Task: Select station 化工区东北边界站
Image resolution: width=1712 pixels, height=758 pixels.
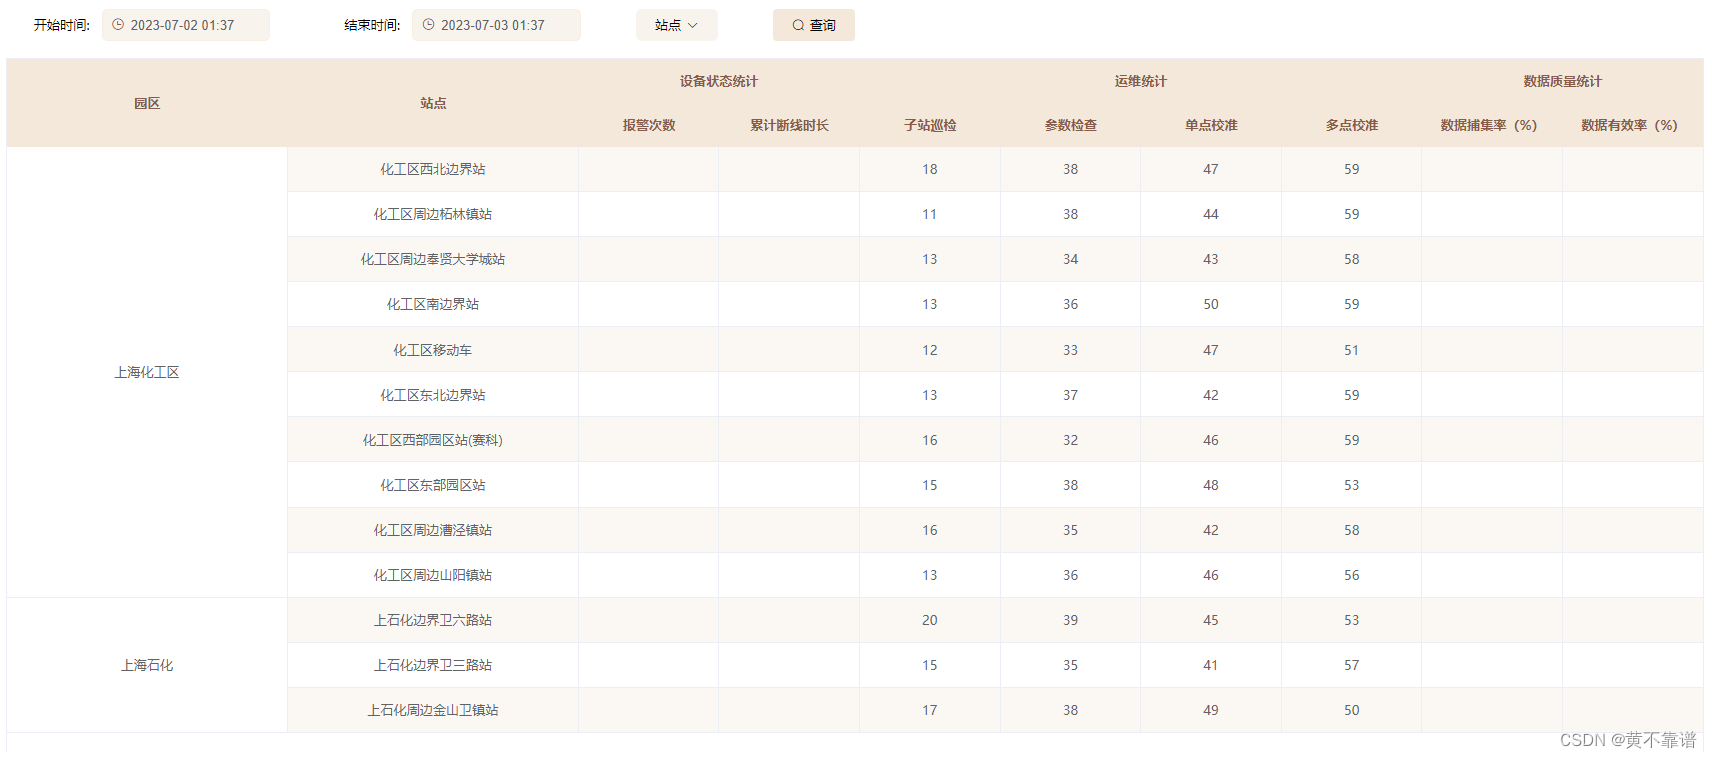Action: (x=433, y=395)
